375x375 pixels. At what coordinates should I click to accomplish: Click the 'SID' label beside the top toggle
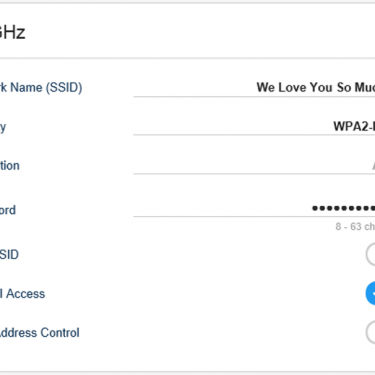(x=9, y=254)
